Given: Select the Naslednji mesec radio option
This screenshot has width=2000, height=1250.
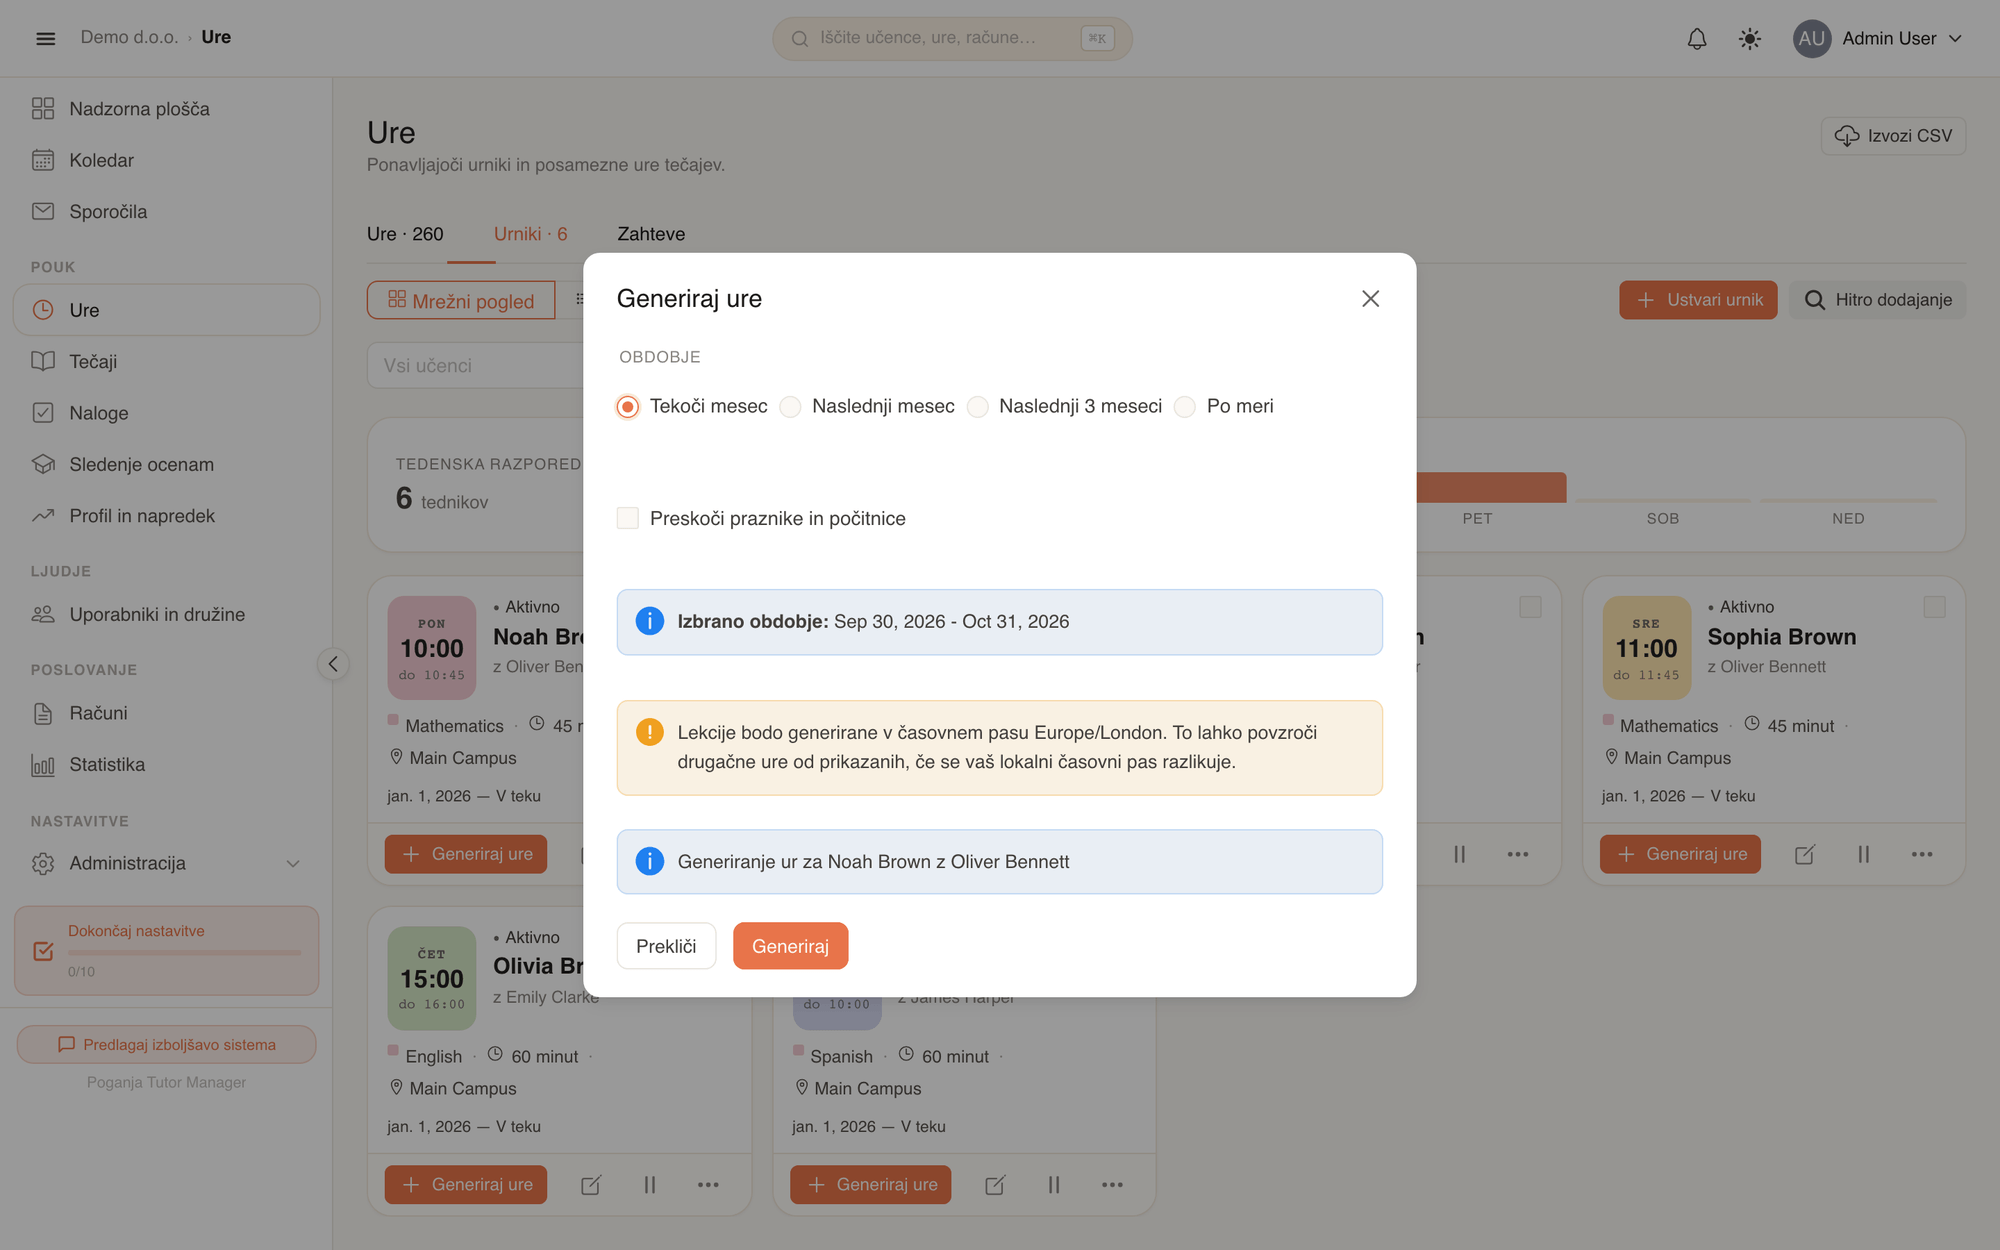Looking at the screenshot, I should pyautogui.click(x=790, y=407).
